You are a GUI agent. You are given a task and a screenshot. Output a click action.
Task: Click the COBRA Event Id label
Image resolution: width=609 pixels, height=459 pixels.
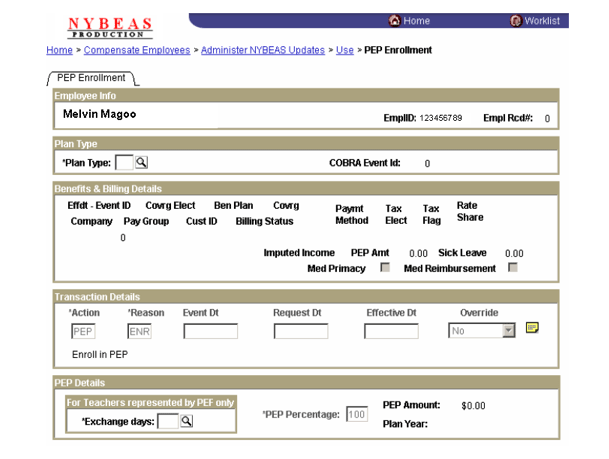(x=365, y=163)
